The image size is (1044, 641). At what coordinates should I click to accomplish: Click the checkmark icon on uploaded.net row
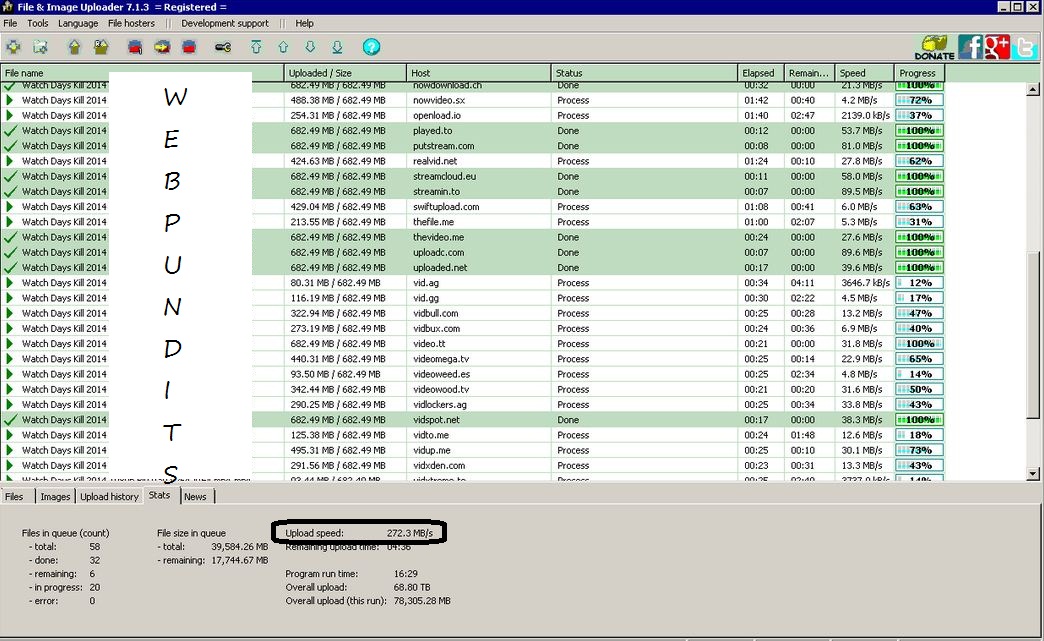tap(10, 268)
